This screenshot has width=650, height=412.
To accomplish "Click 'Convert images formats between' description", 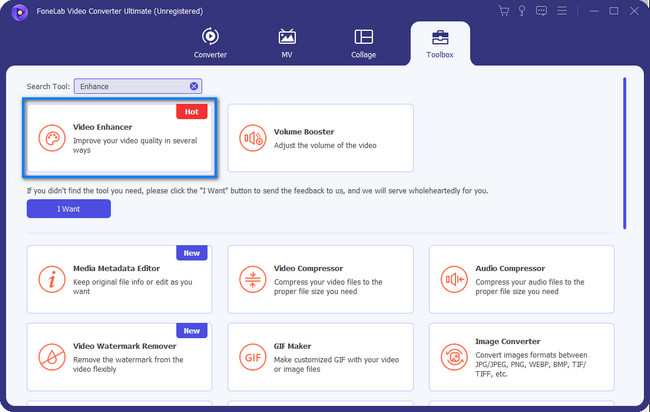I will [531, 364].
